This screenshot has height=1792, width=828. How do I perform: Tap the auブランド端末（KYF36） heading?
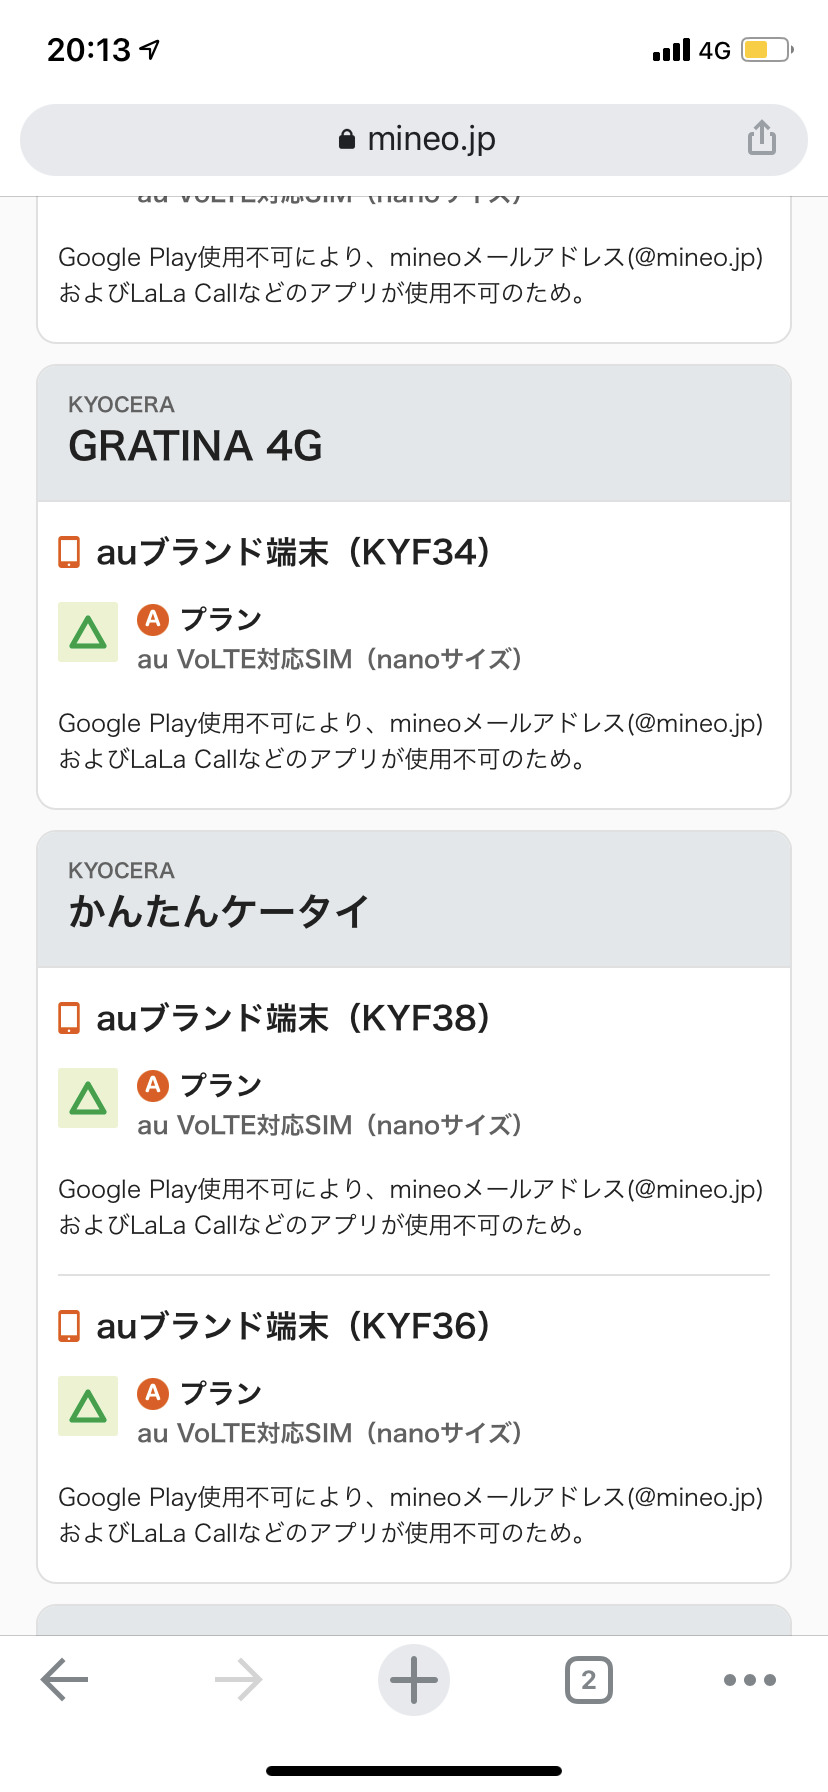click(x=293, y=1326)
